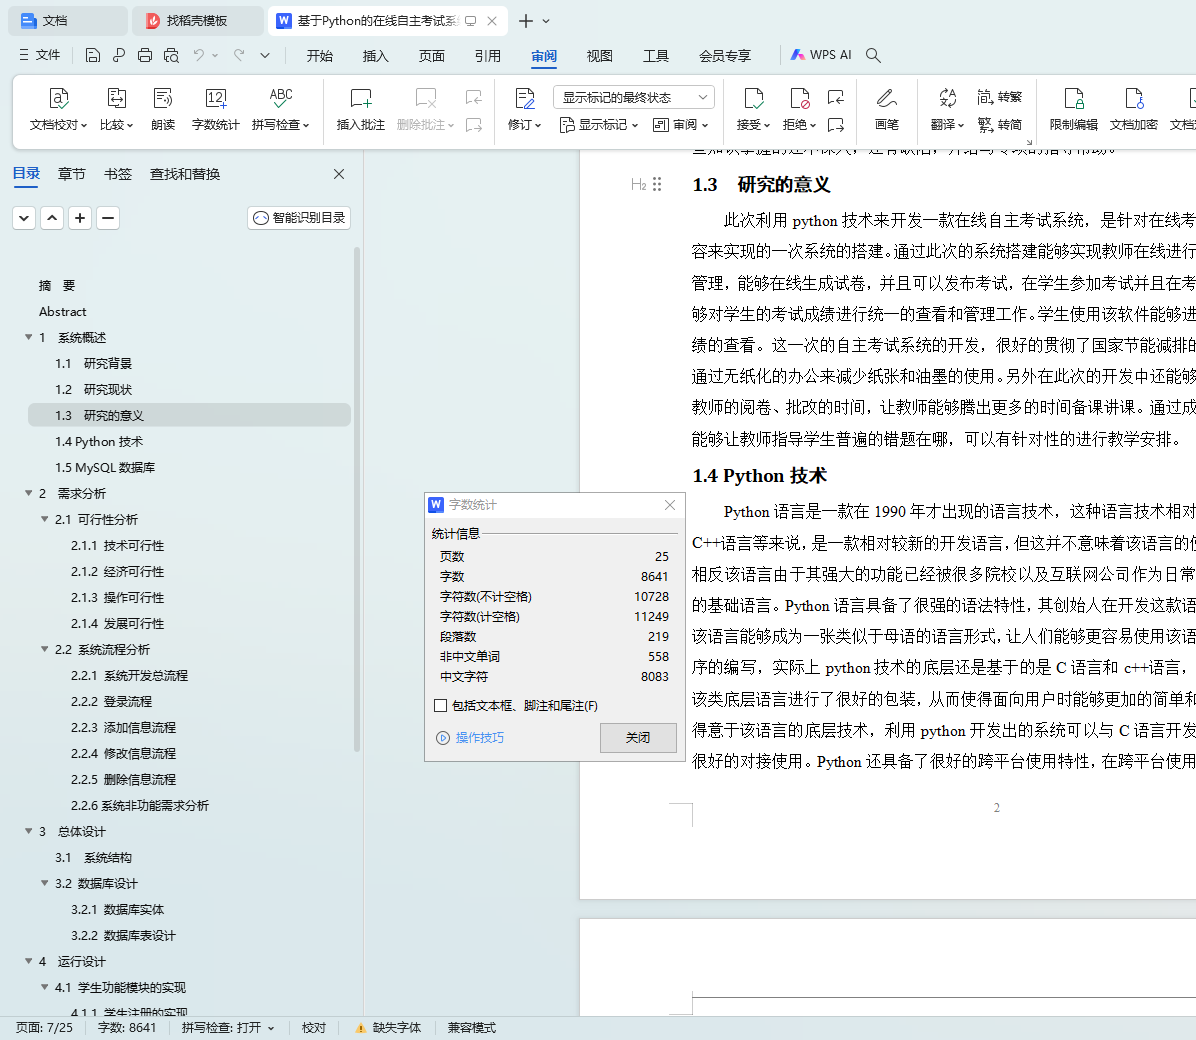The image size is (1196, 1040).
Task: Click the save icon in quick toolbar
Action: 92,55
